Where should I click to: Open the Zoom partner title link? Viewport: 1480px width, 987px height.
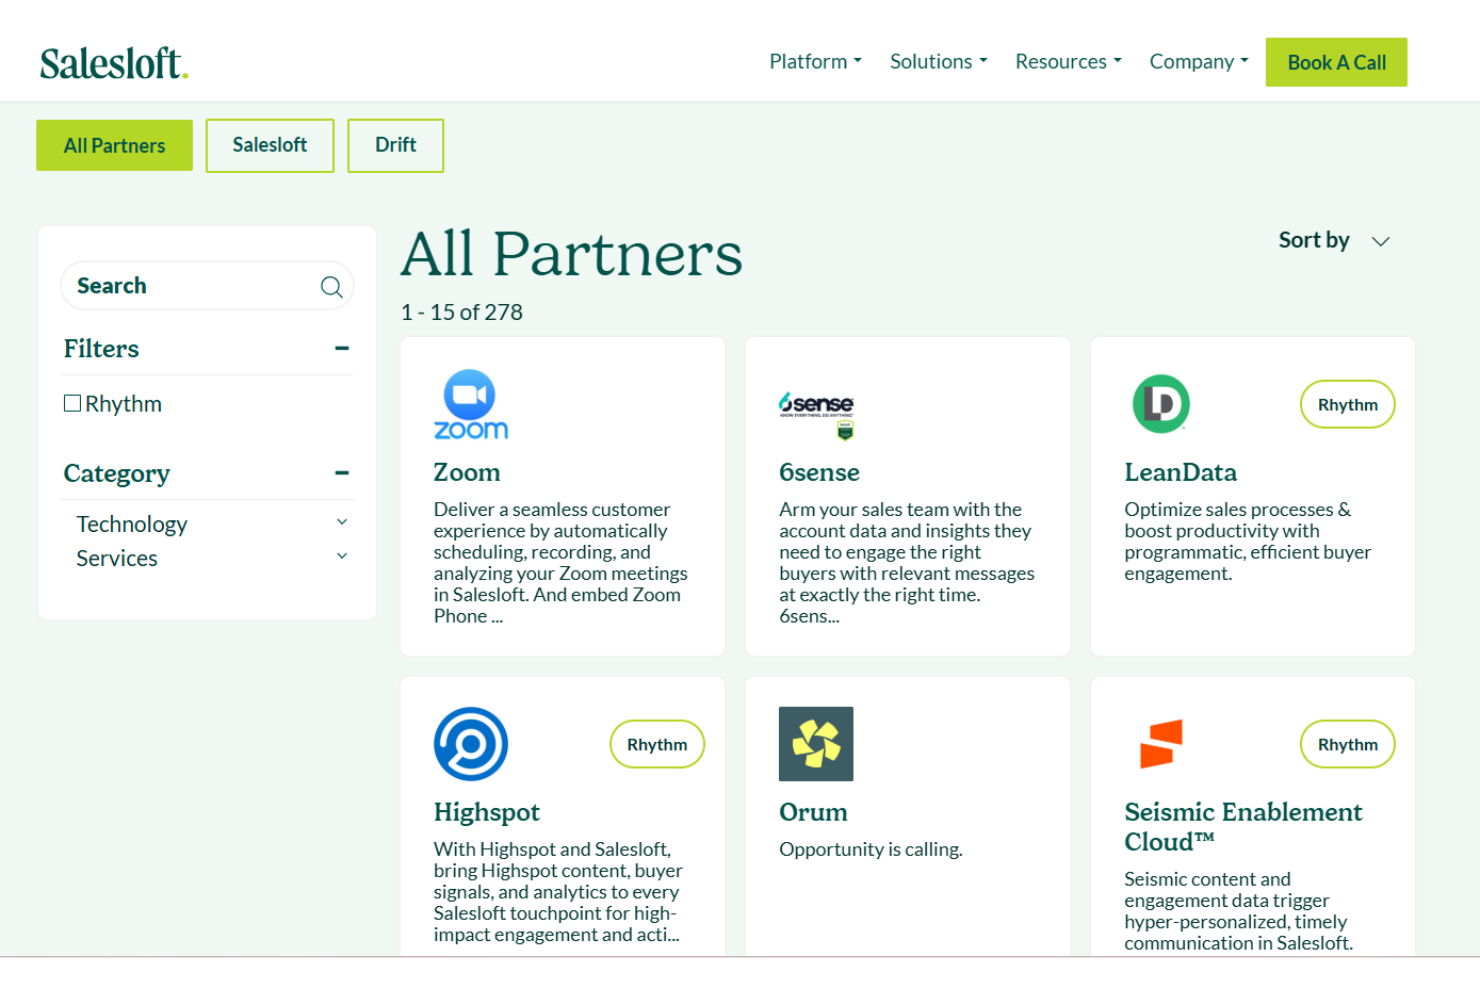coord(467,473)
